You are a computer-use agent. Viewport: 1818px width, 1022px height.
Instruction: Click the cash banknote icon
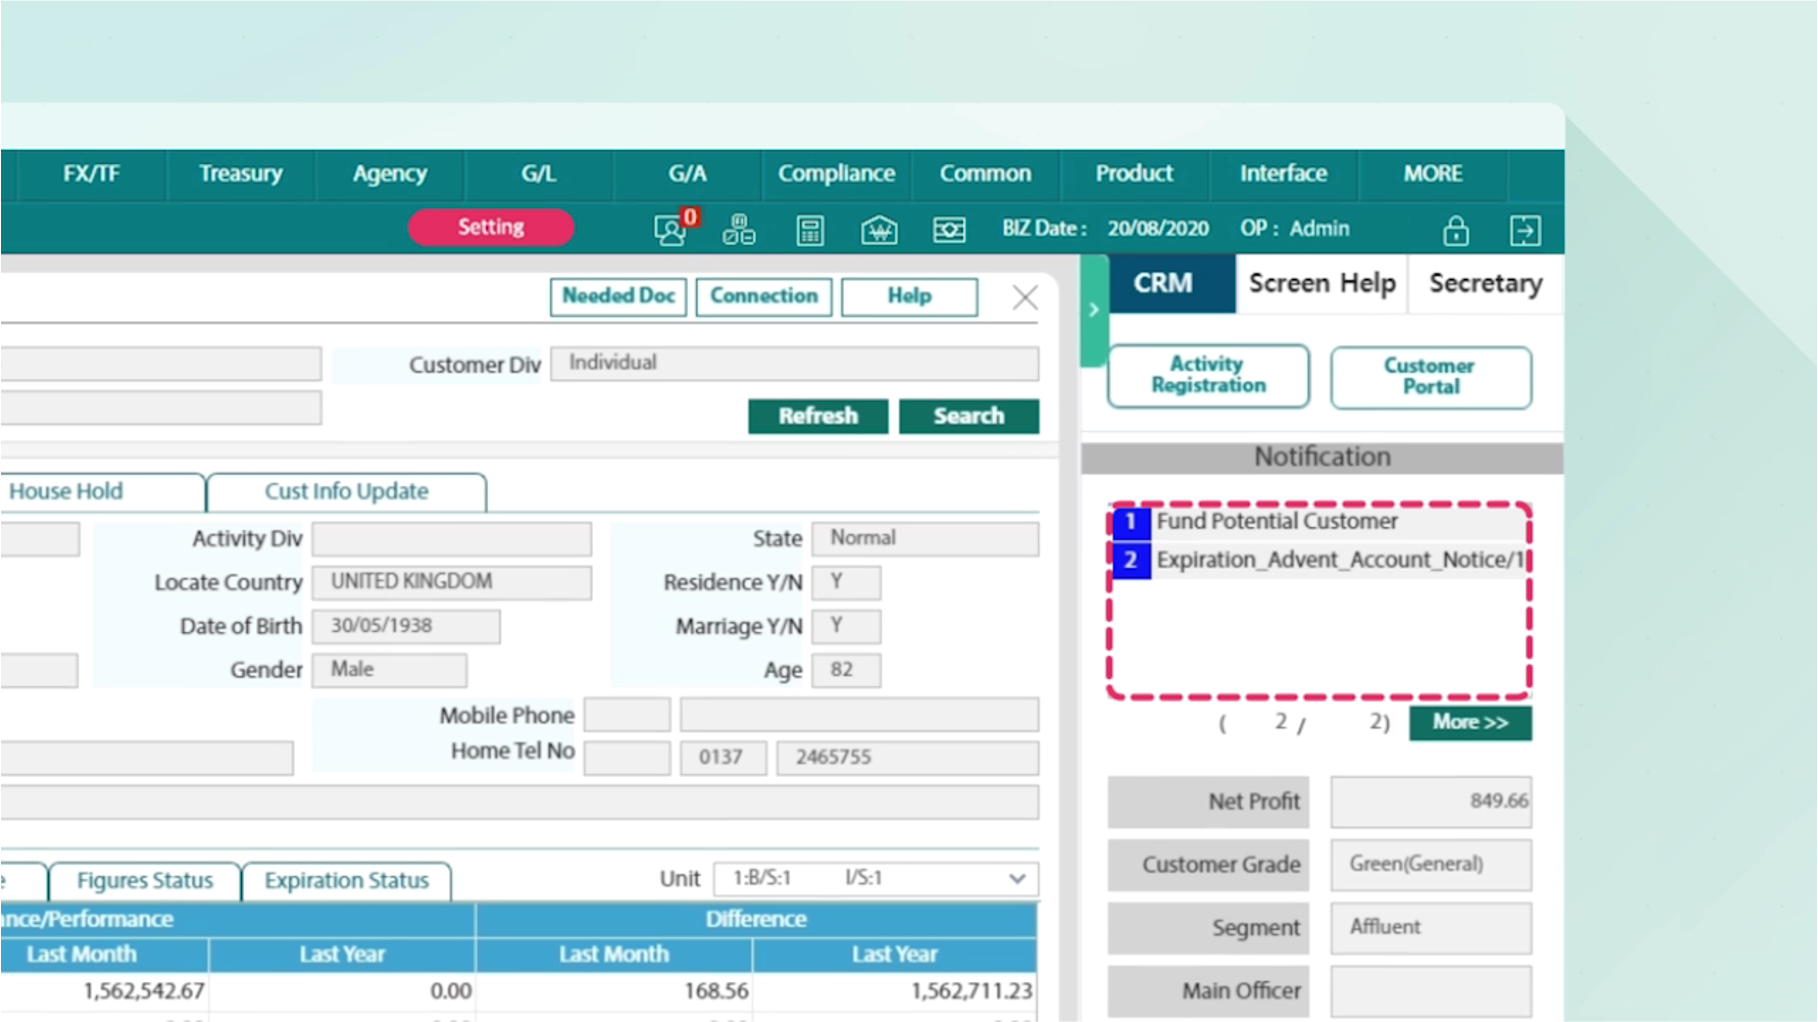(x=949, y=230)
